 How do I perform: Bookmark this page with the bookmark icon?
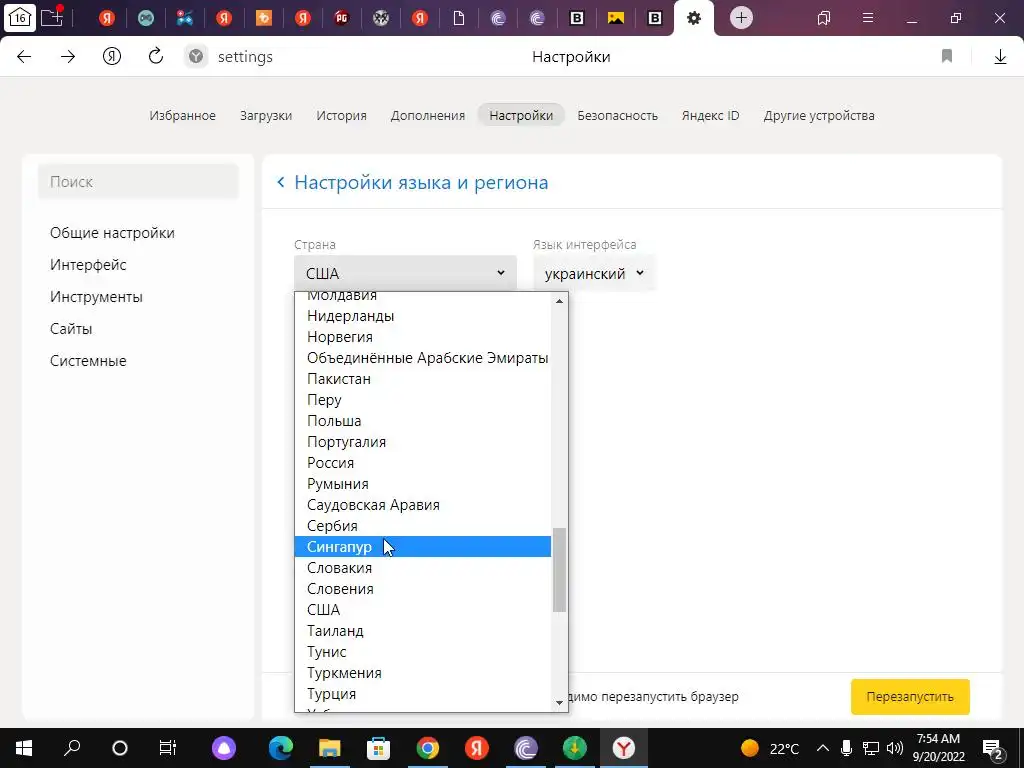[947, 57]
